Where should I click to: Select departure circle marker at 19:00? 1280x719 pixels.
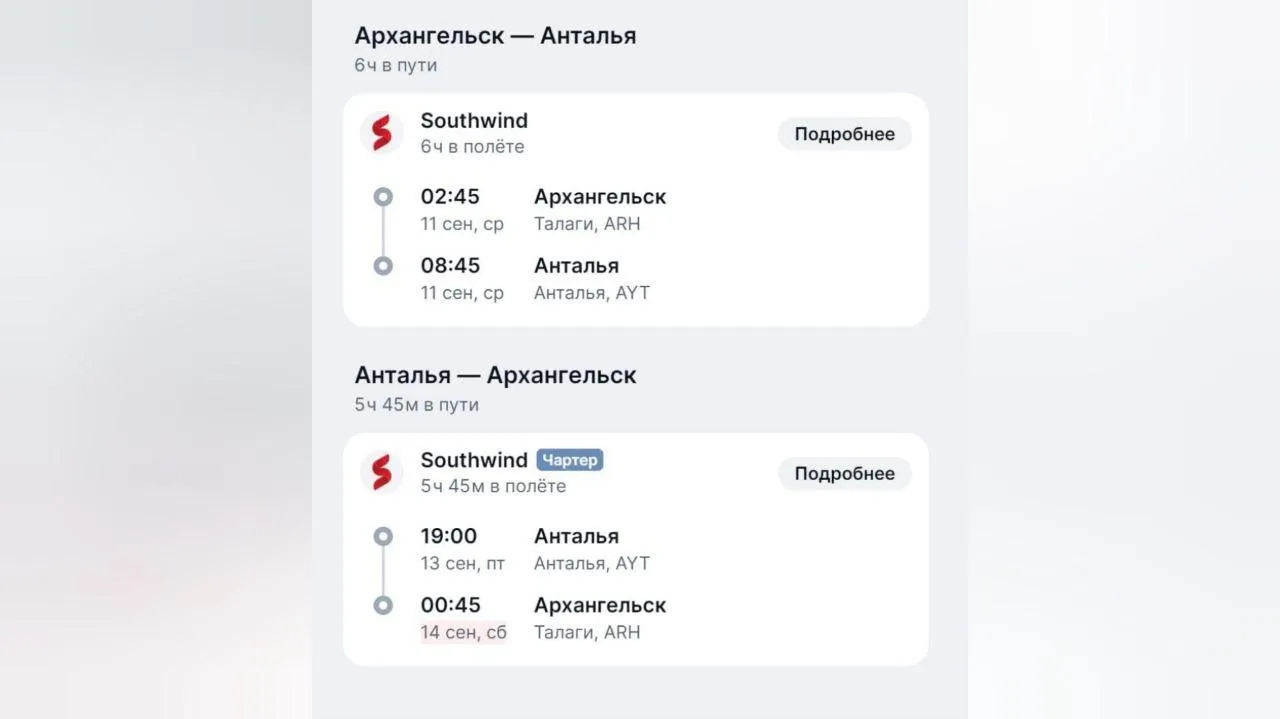[x=383, y=537]
